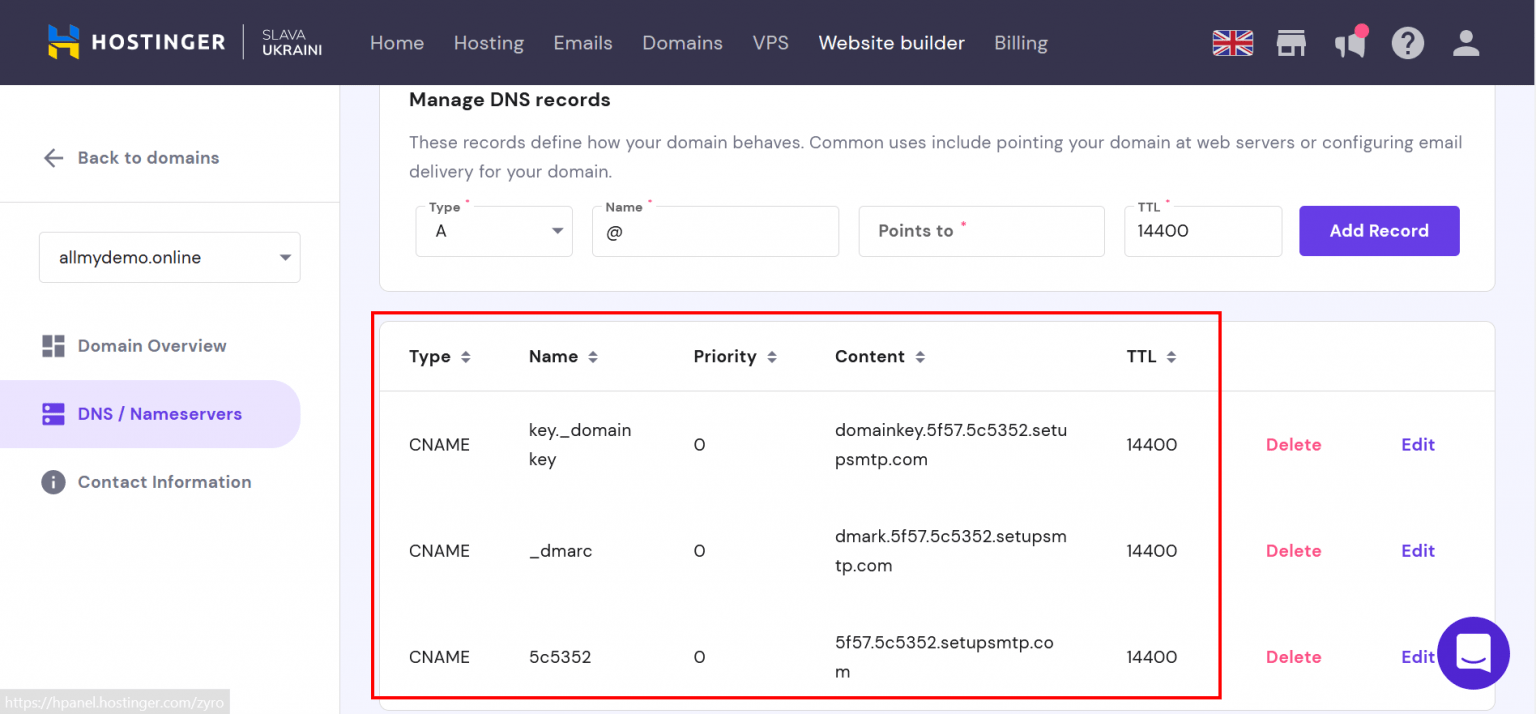Open the live chat bubble icon

(1472, 653)
